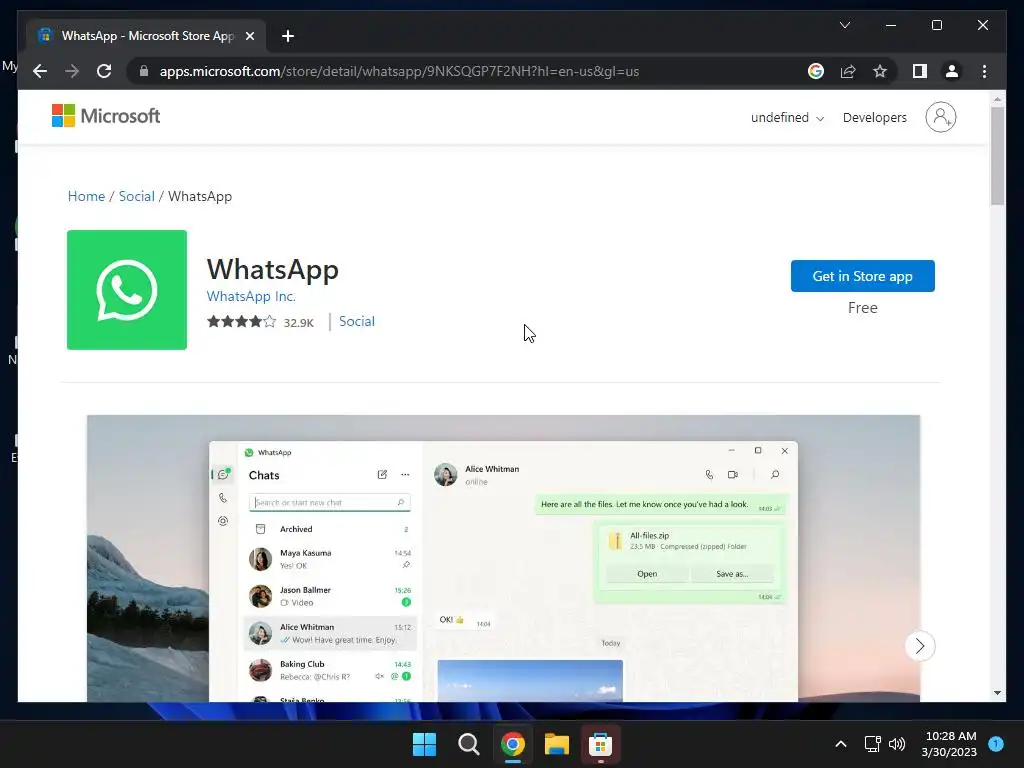1024x768 pixels.
Task: Open taskbar Search
Action: coord(468,744)
